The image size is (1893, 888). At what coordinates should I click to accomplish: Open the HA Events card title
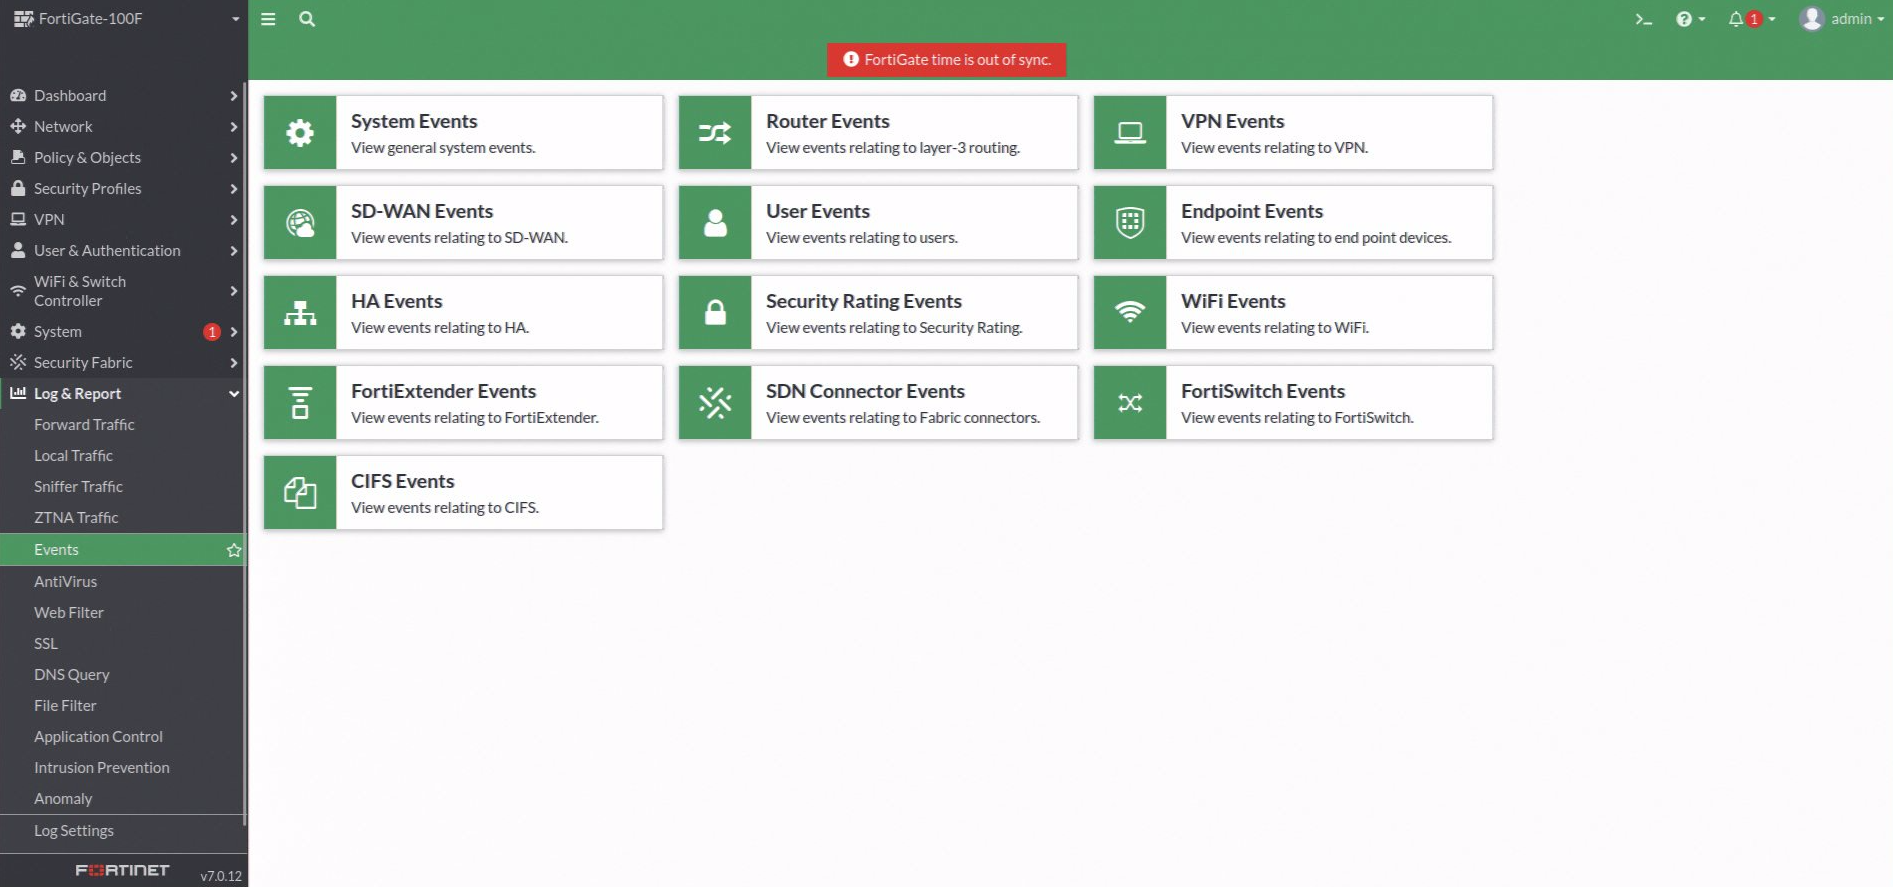(x=396, y=301)
